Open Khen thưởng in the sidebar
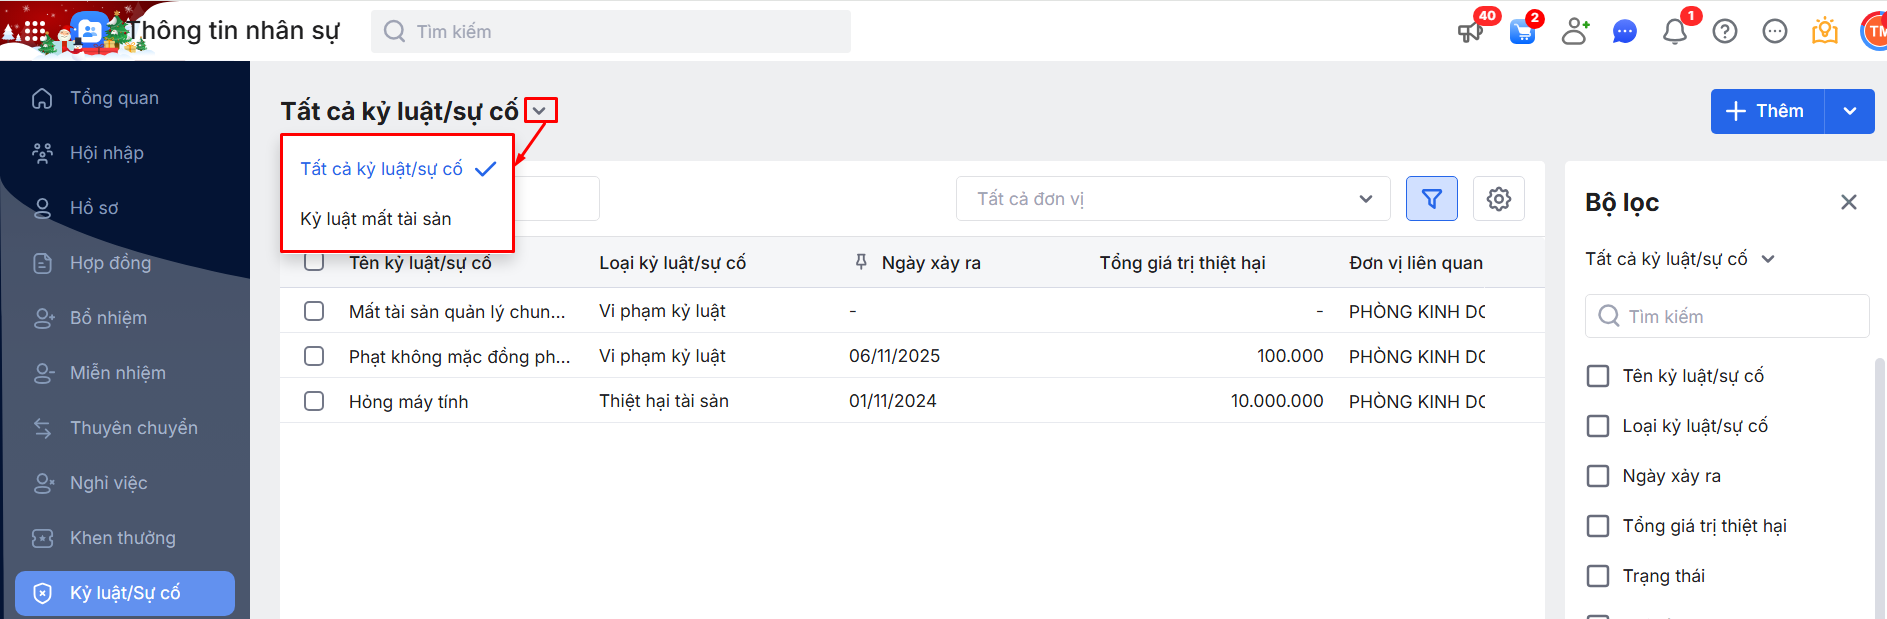The height and width of the screenshot is (619, 1887). coord(122,538)
